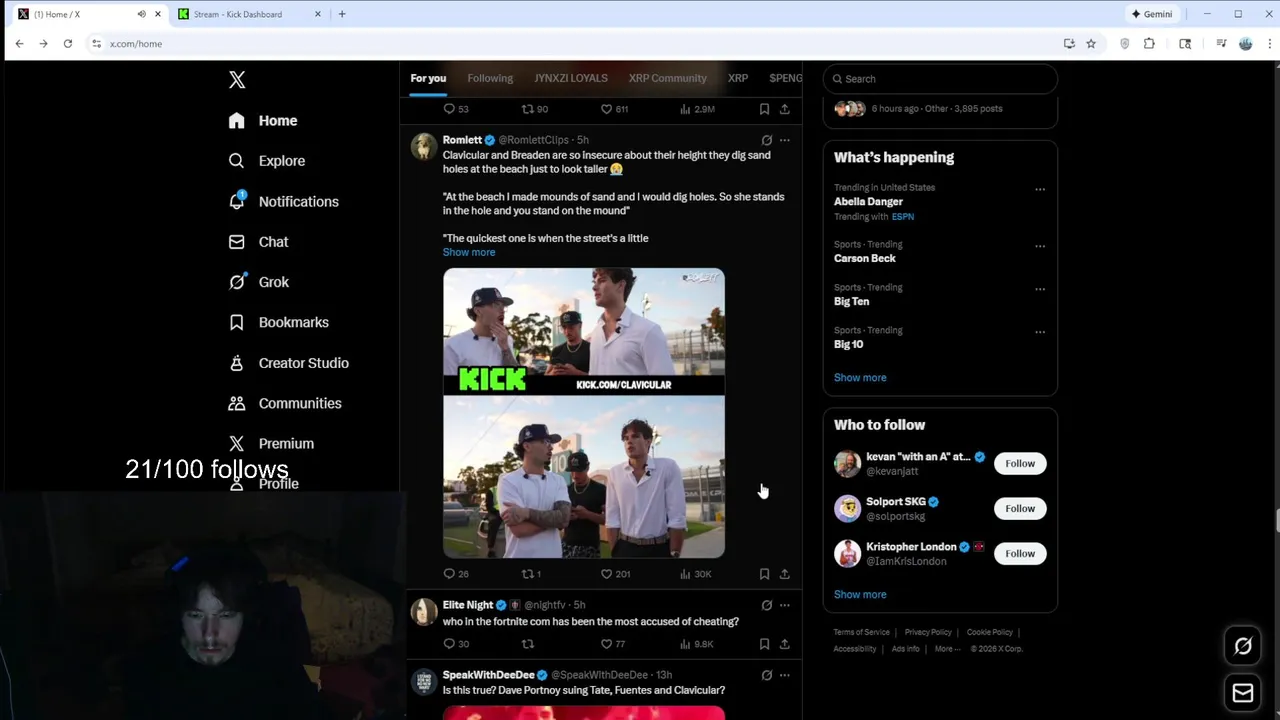Open the Creator Studio icon
This screenshot has height=720, width=1280.
coord(236,363)
